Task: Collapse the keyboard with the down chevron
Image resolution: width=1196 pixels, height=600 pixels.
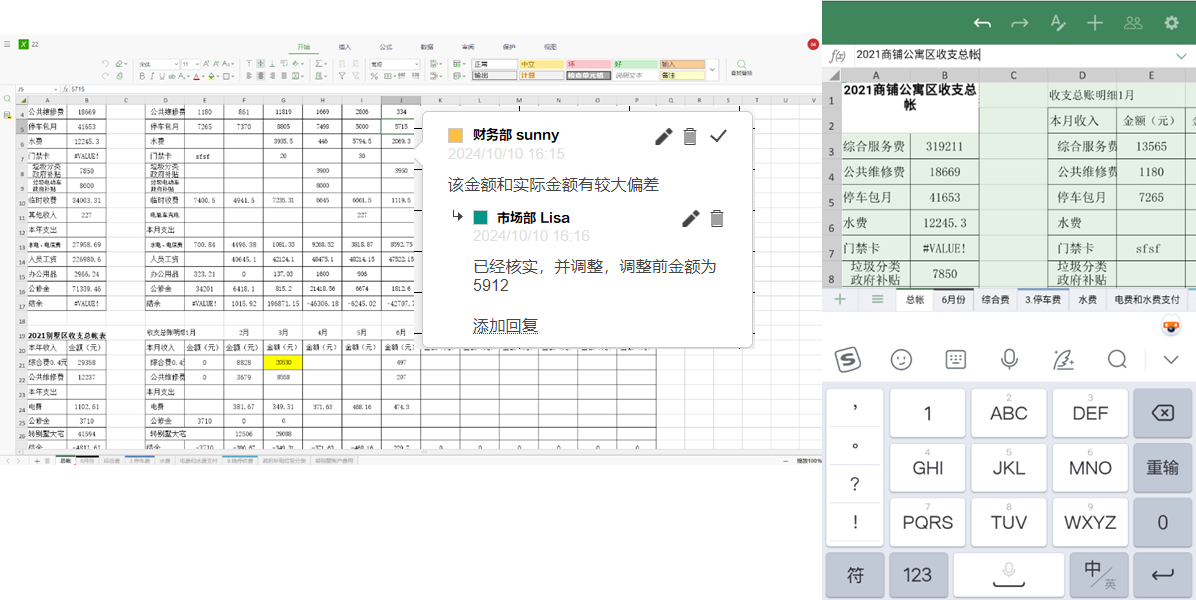Action: coord(1171,360)
